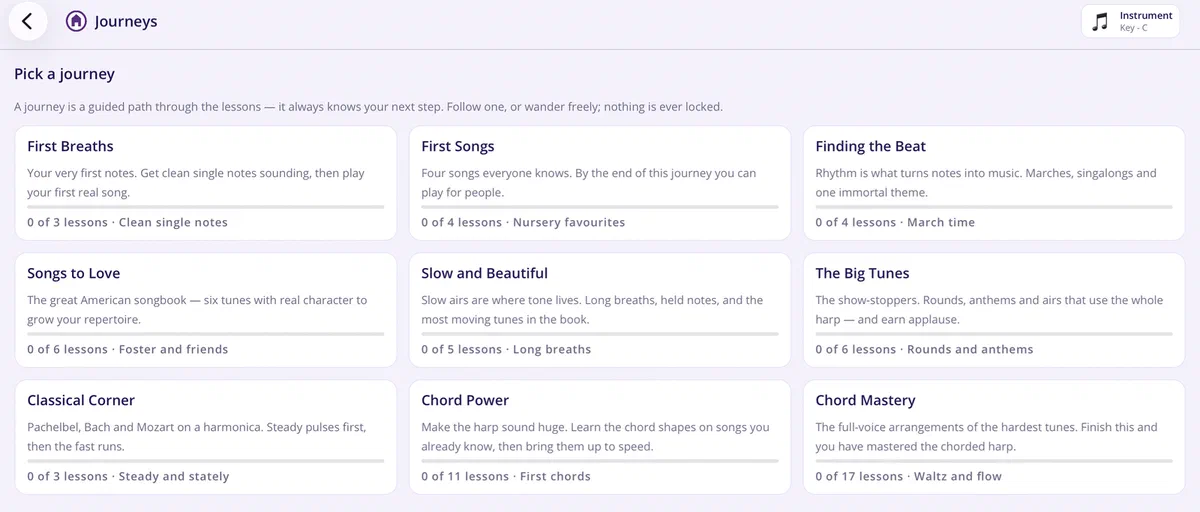Click description starting "Pachelbel, Bach and Mozart"

tap(197, 437)
